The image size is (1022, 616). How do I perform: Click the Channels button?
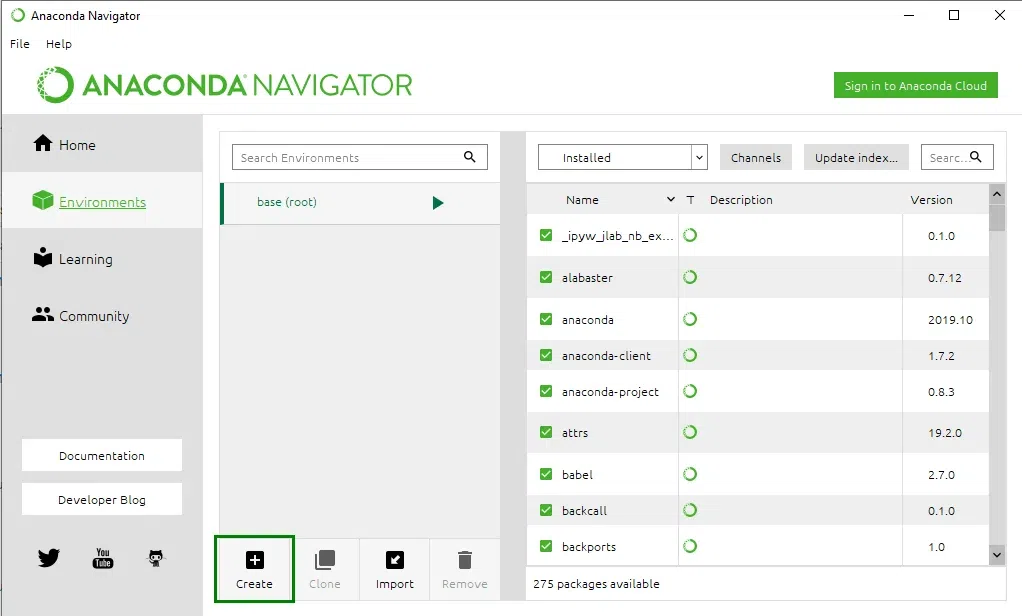pos(755,157)
